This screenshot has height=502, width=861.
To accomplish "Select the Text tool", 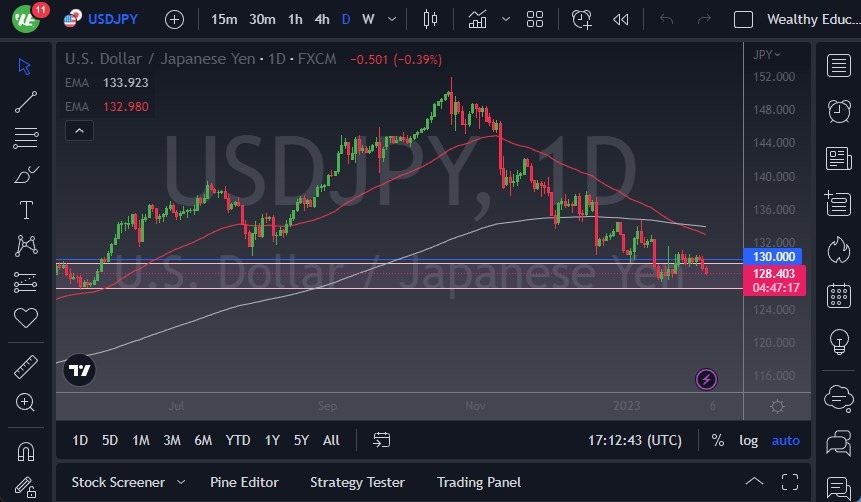I will 26,210.
